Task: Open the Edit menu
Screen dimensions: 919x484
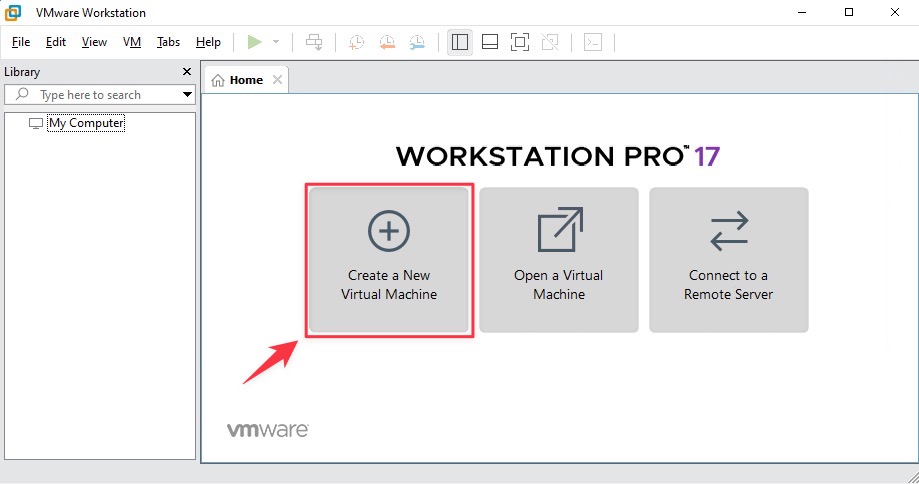Action: tap(56, 42)
